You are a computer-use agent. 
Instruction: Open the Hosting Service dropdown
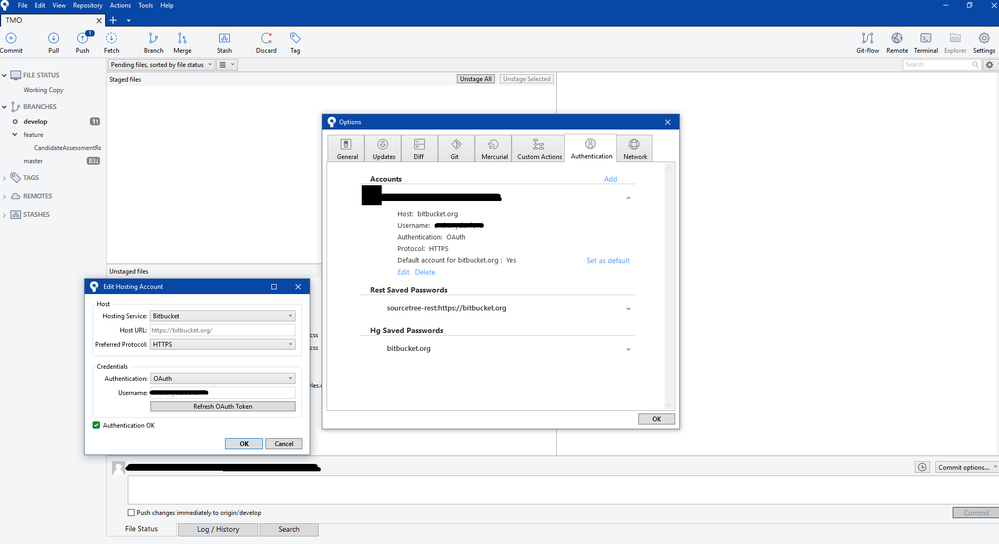[x=222, y=316]
